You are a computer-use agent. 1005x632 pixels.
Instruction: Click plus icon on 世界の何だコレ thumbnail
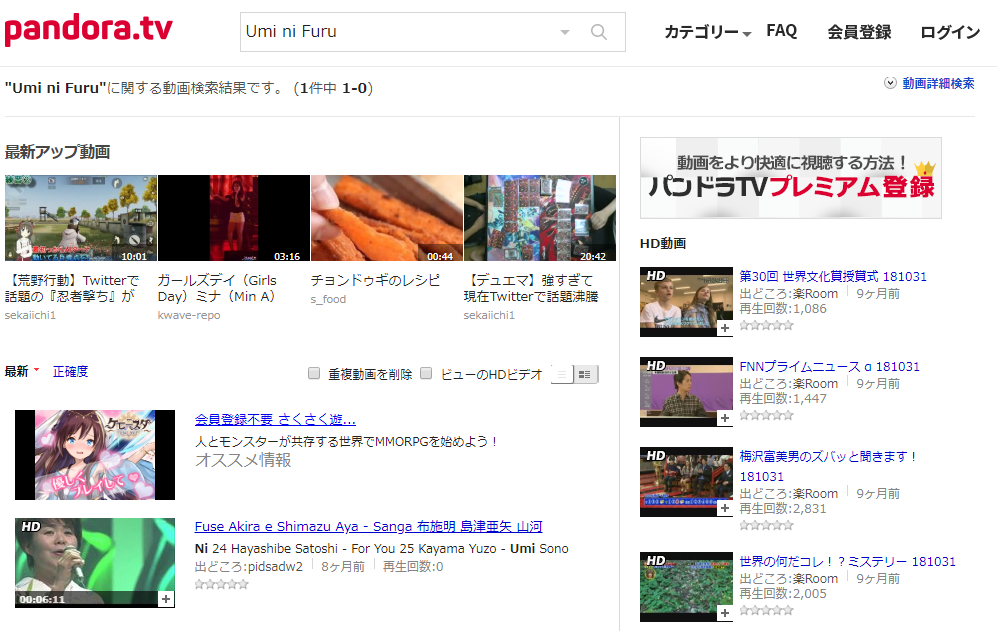point(724,613)
